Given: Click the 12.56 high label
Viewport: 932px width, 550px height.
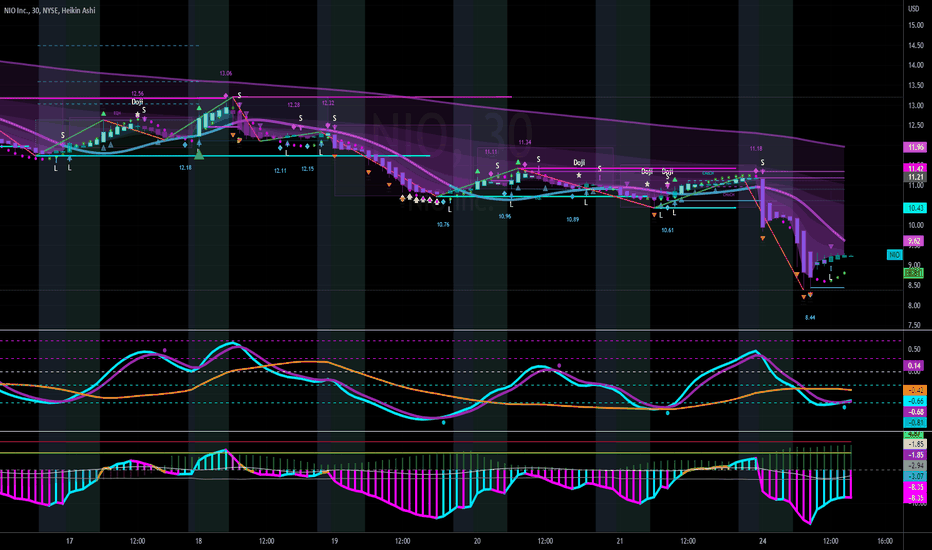Looking at the screenshot, I should pyautogui.click(x=137, y=94).
